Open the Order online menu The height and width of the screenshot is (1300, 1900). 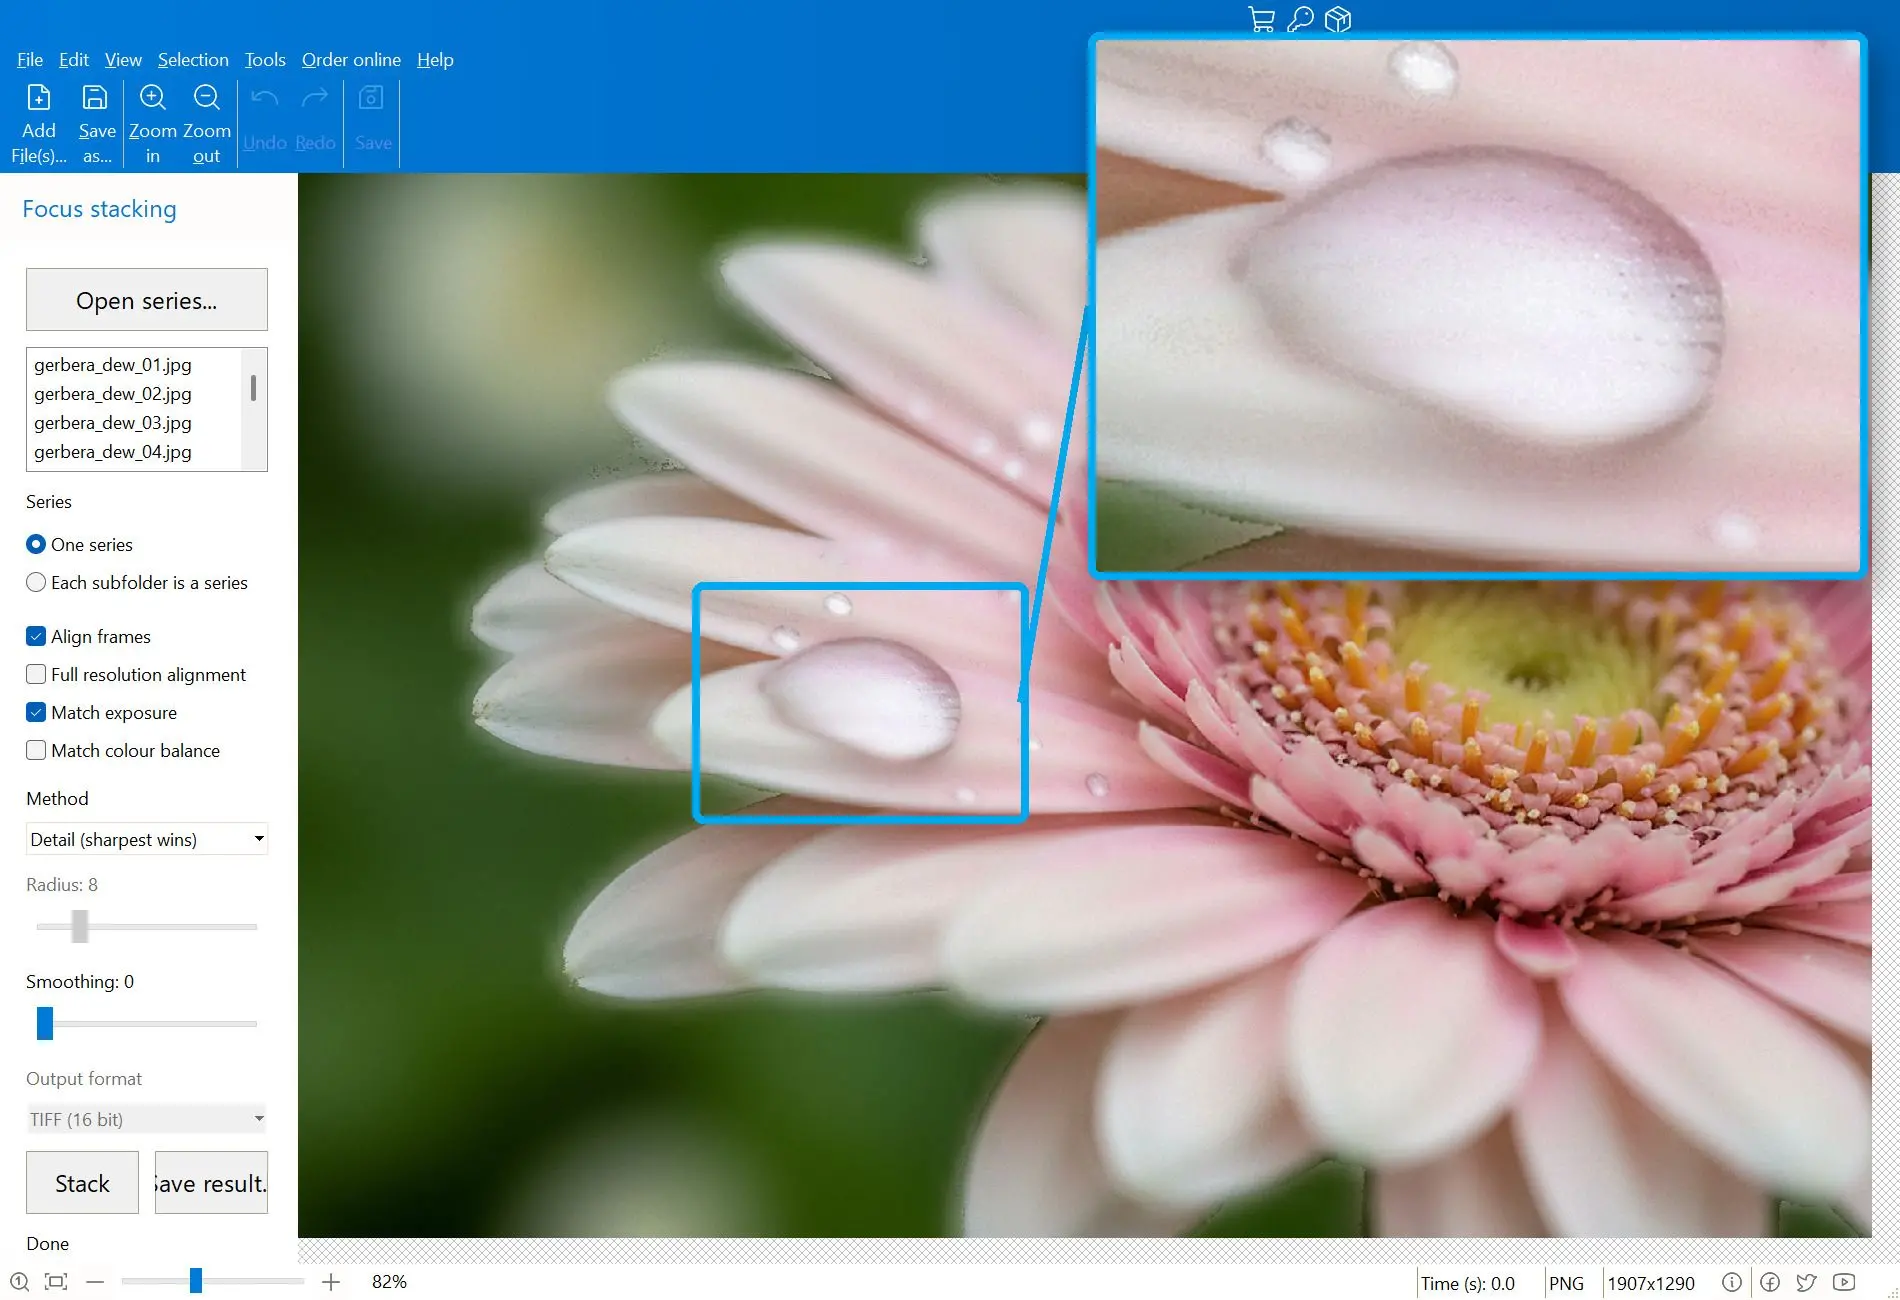coord(351,59)
